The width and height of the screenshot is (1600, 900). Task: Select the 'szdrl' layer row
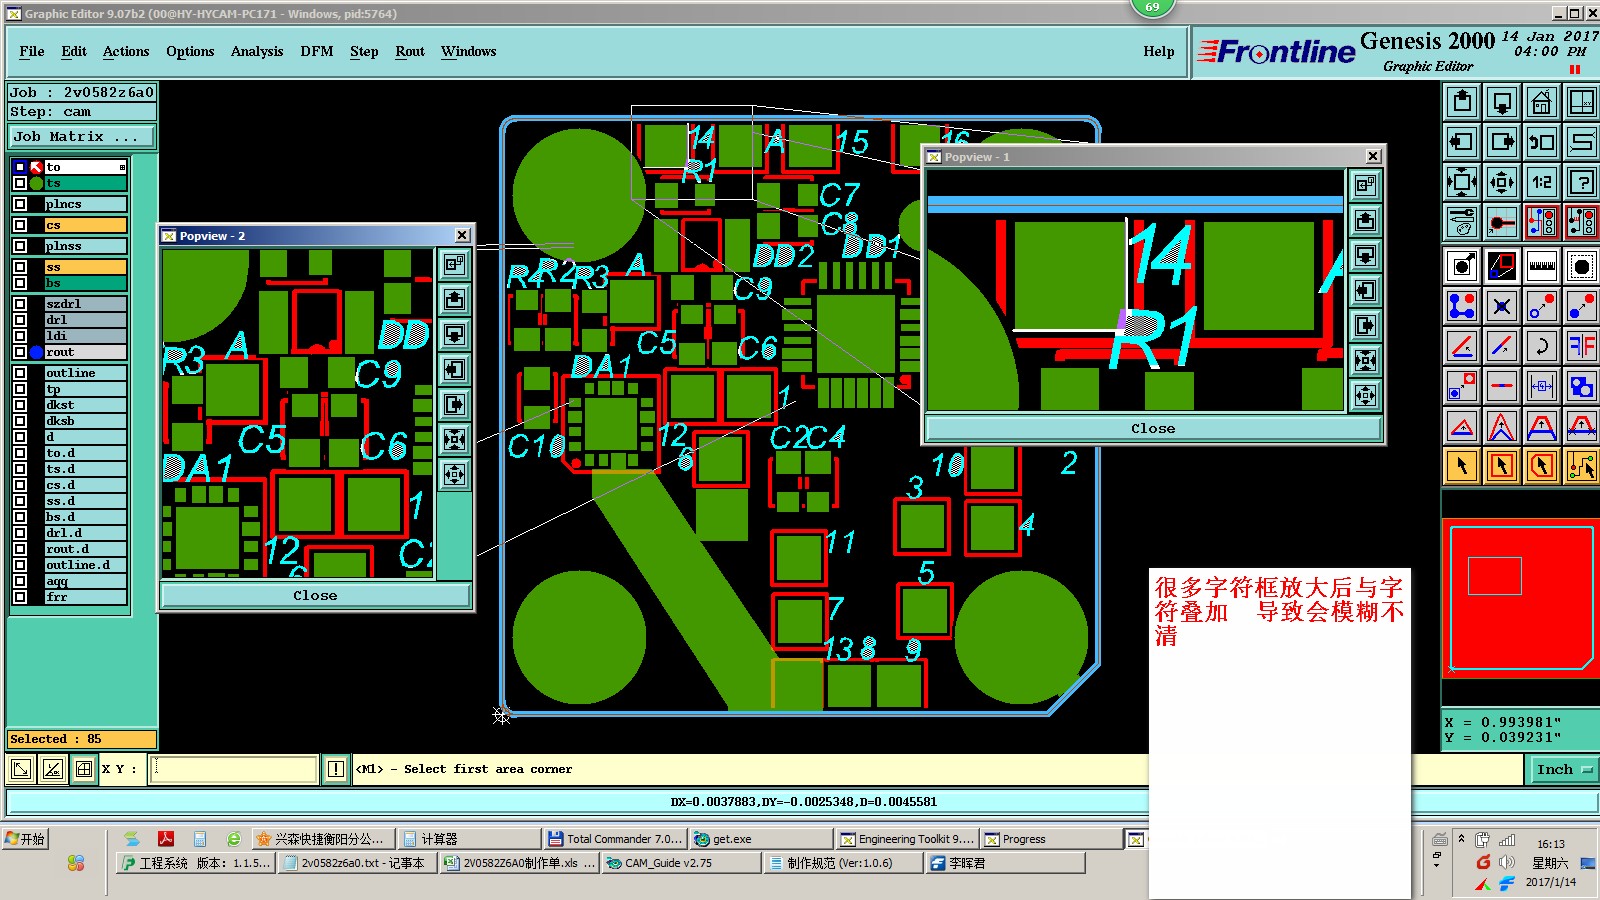point(86,304)
